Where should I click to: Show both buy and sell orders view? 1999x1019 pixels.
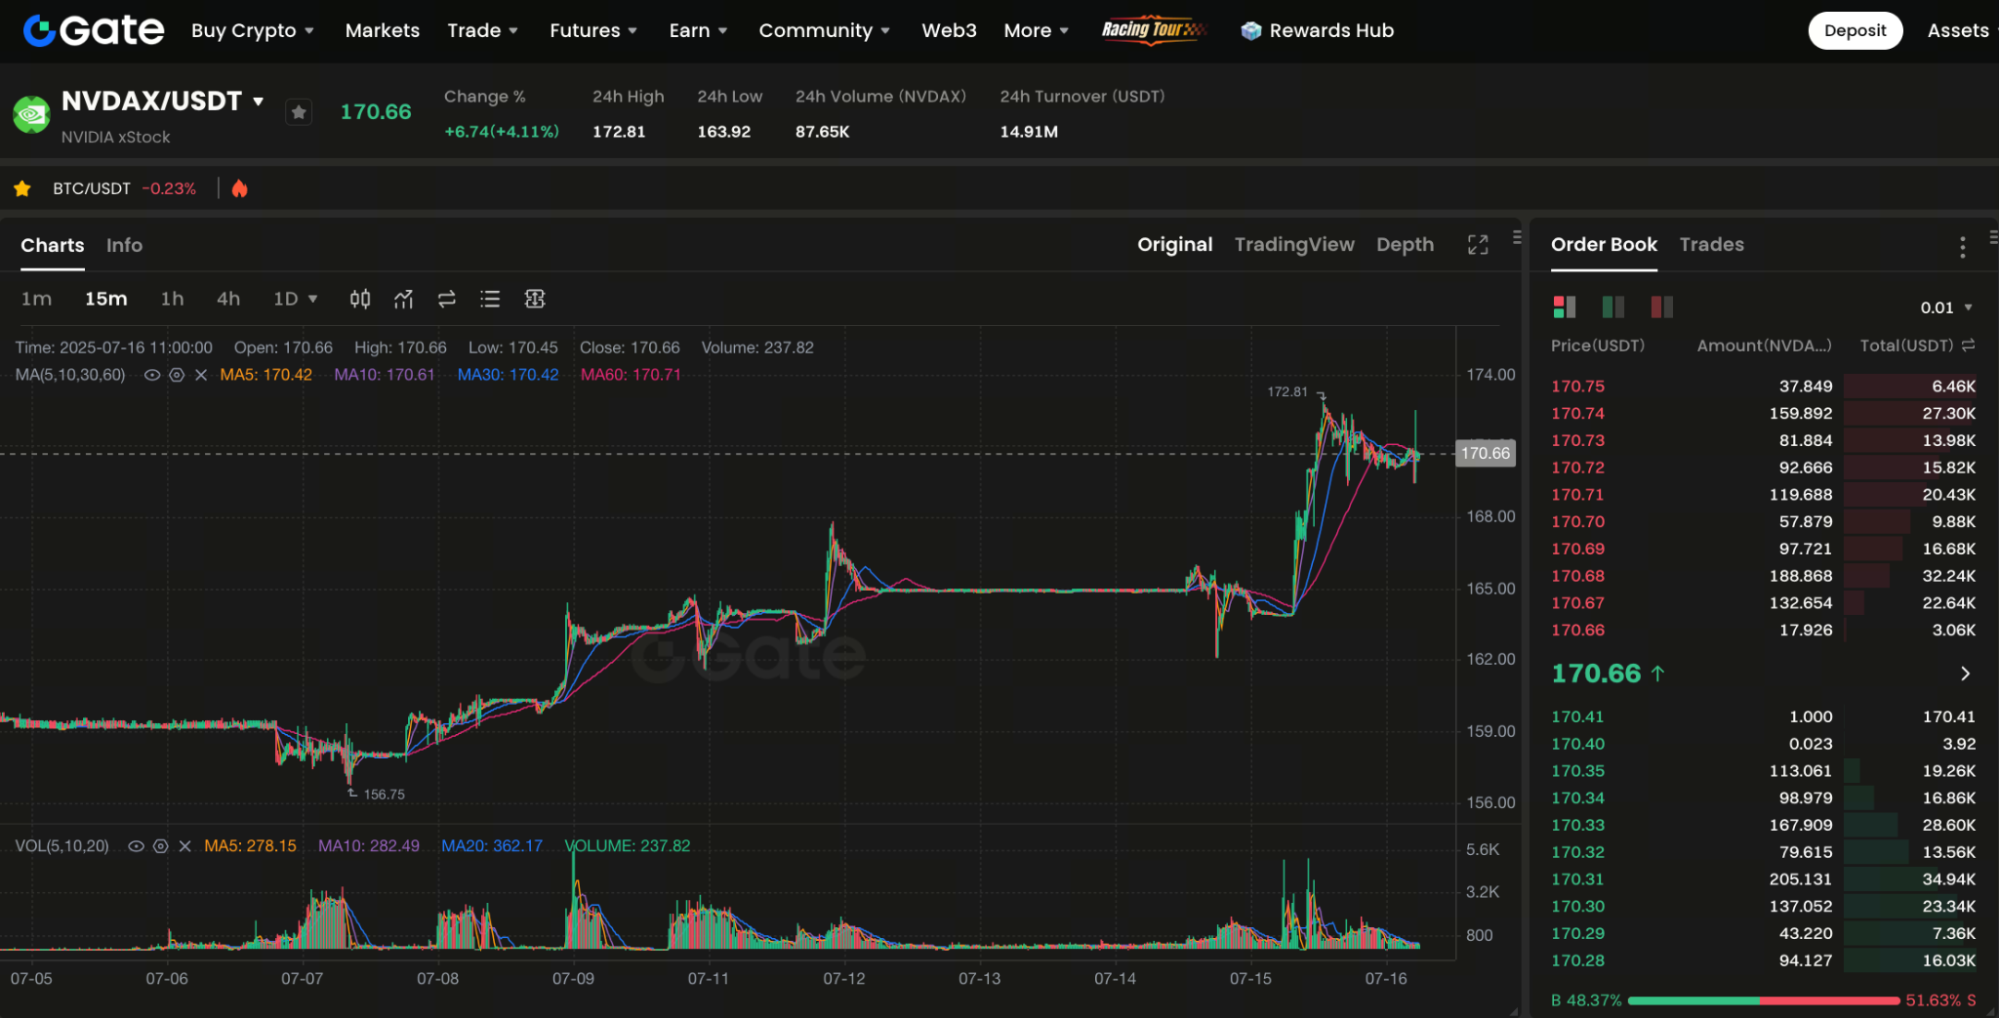point(1564,307)
